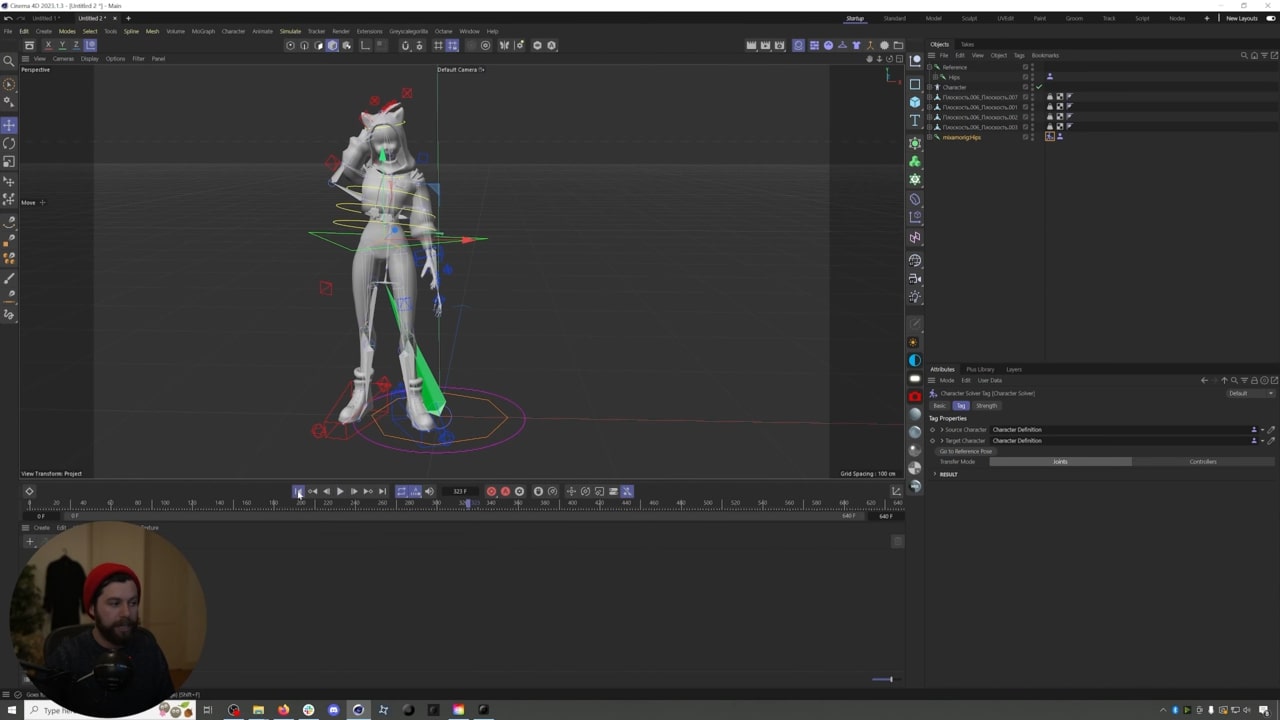Image resolution: width=1280 pixels, height=720 pixels.
Task: Toggle layer checkbox for mixamorig:Hips
Action: [1026, 137]
